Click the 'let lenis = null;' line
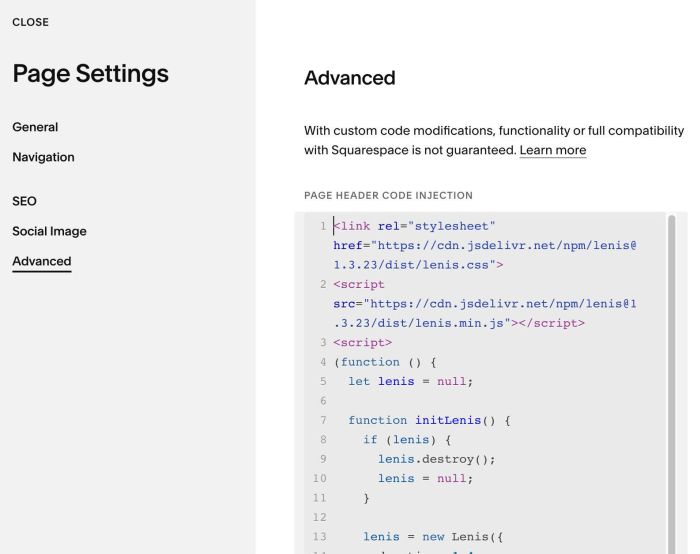 pos(410,381)
